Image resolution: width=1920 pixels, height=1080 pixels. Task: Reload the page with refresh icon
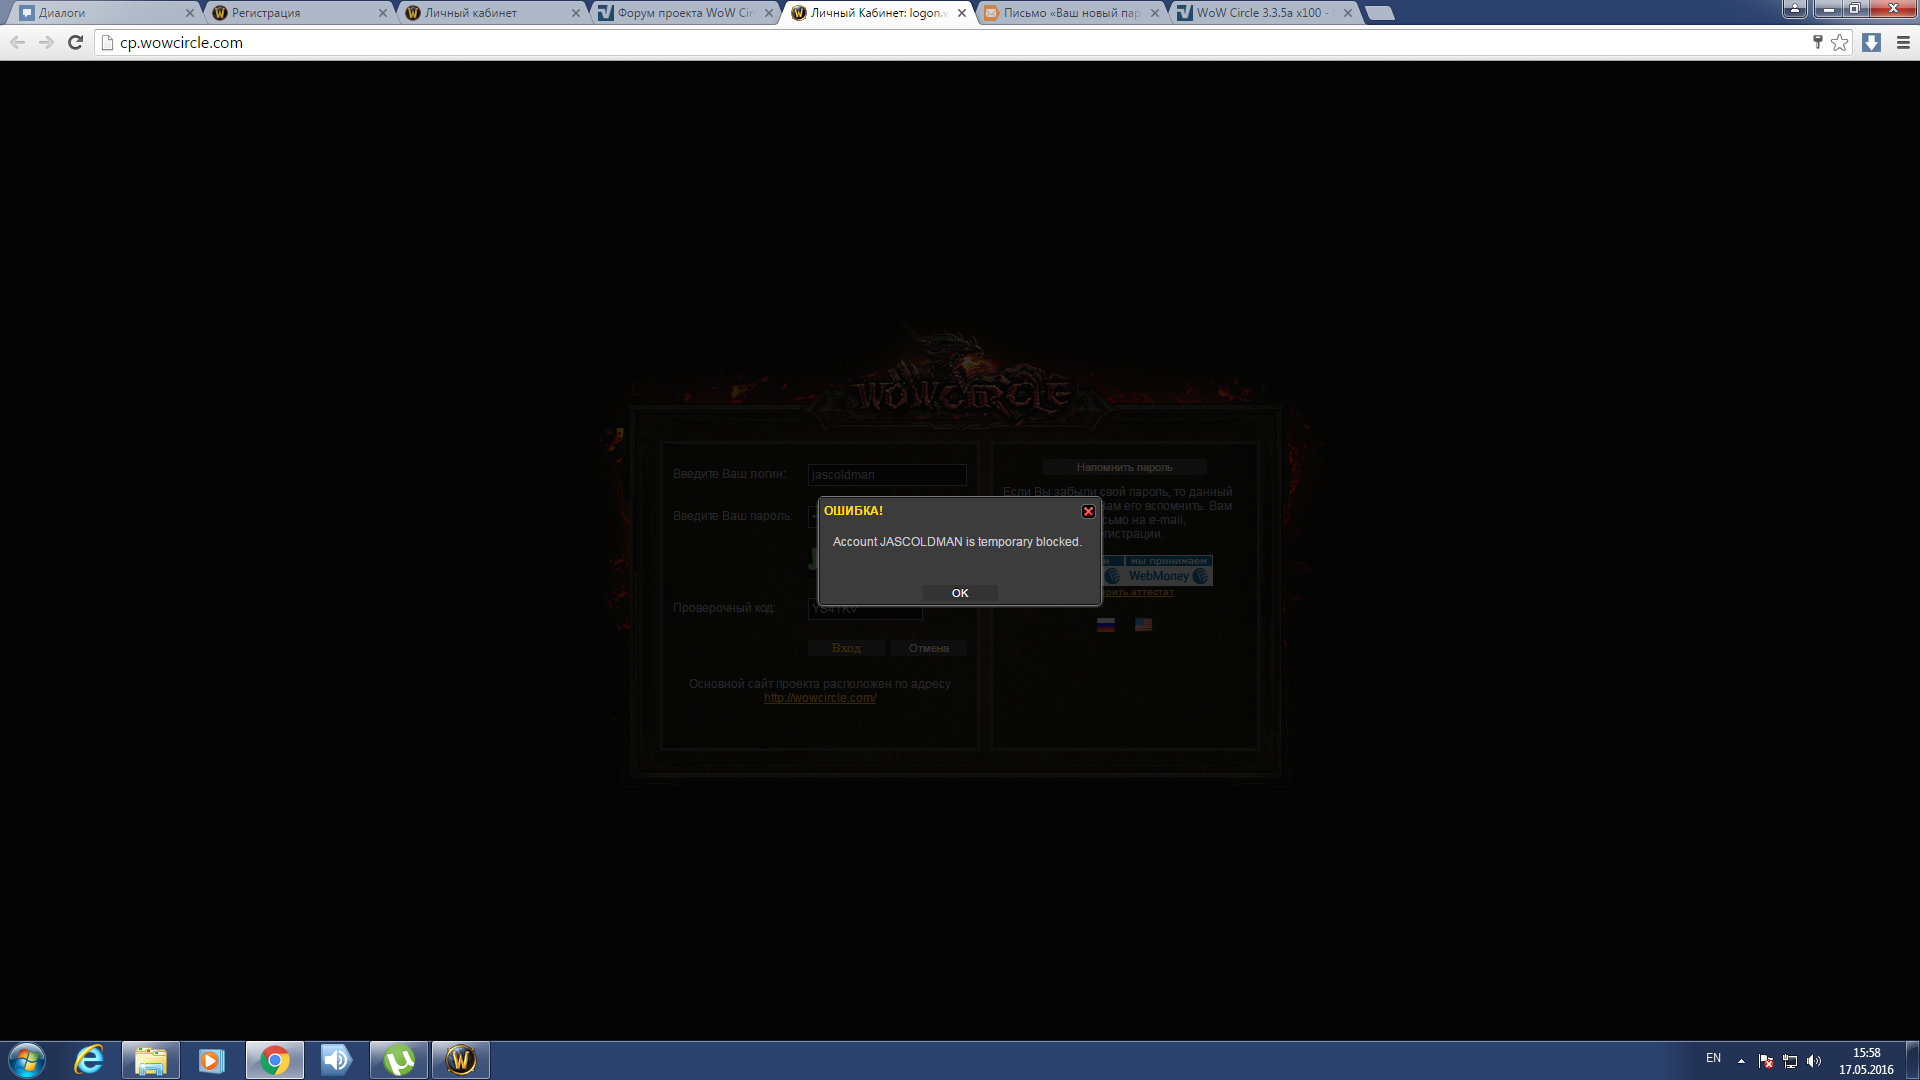pos(75,42)
